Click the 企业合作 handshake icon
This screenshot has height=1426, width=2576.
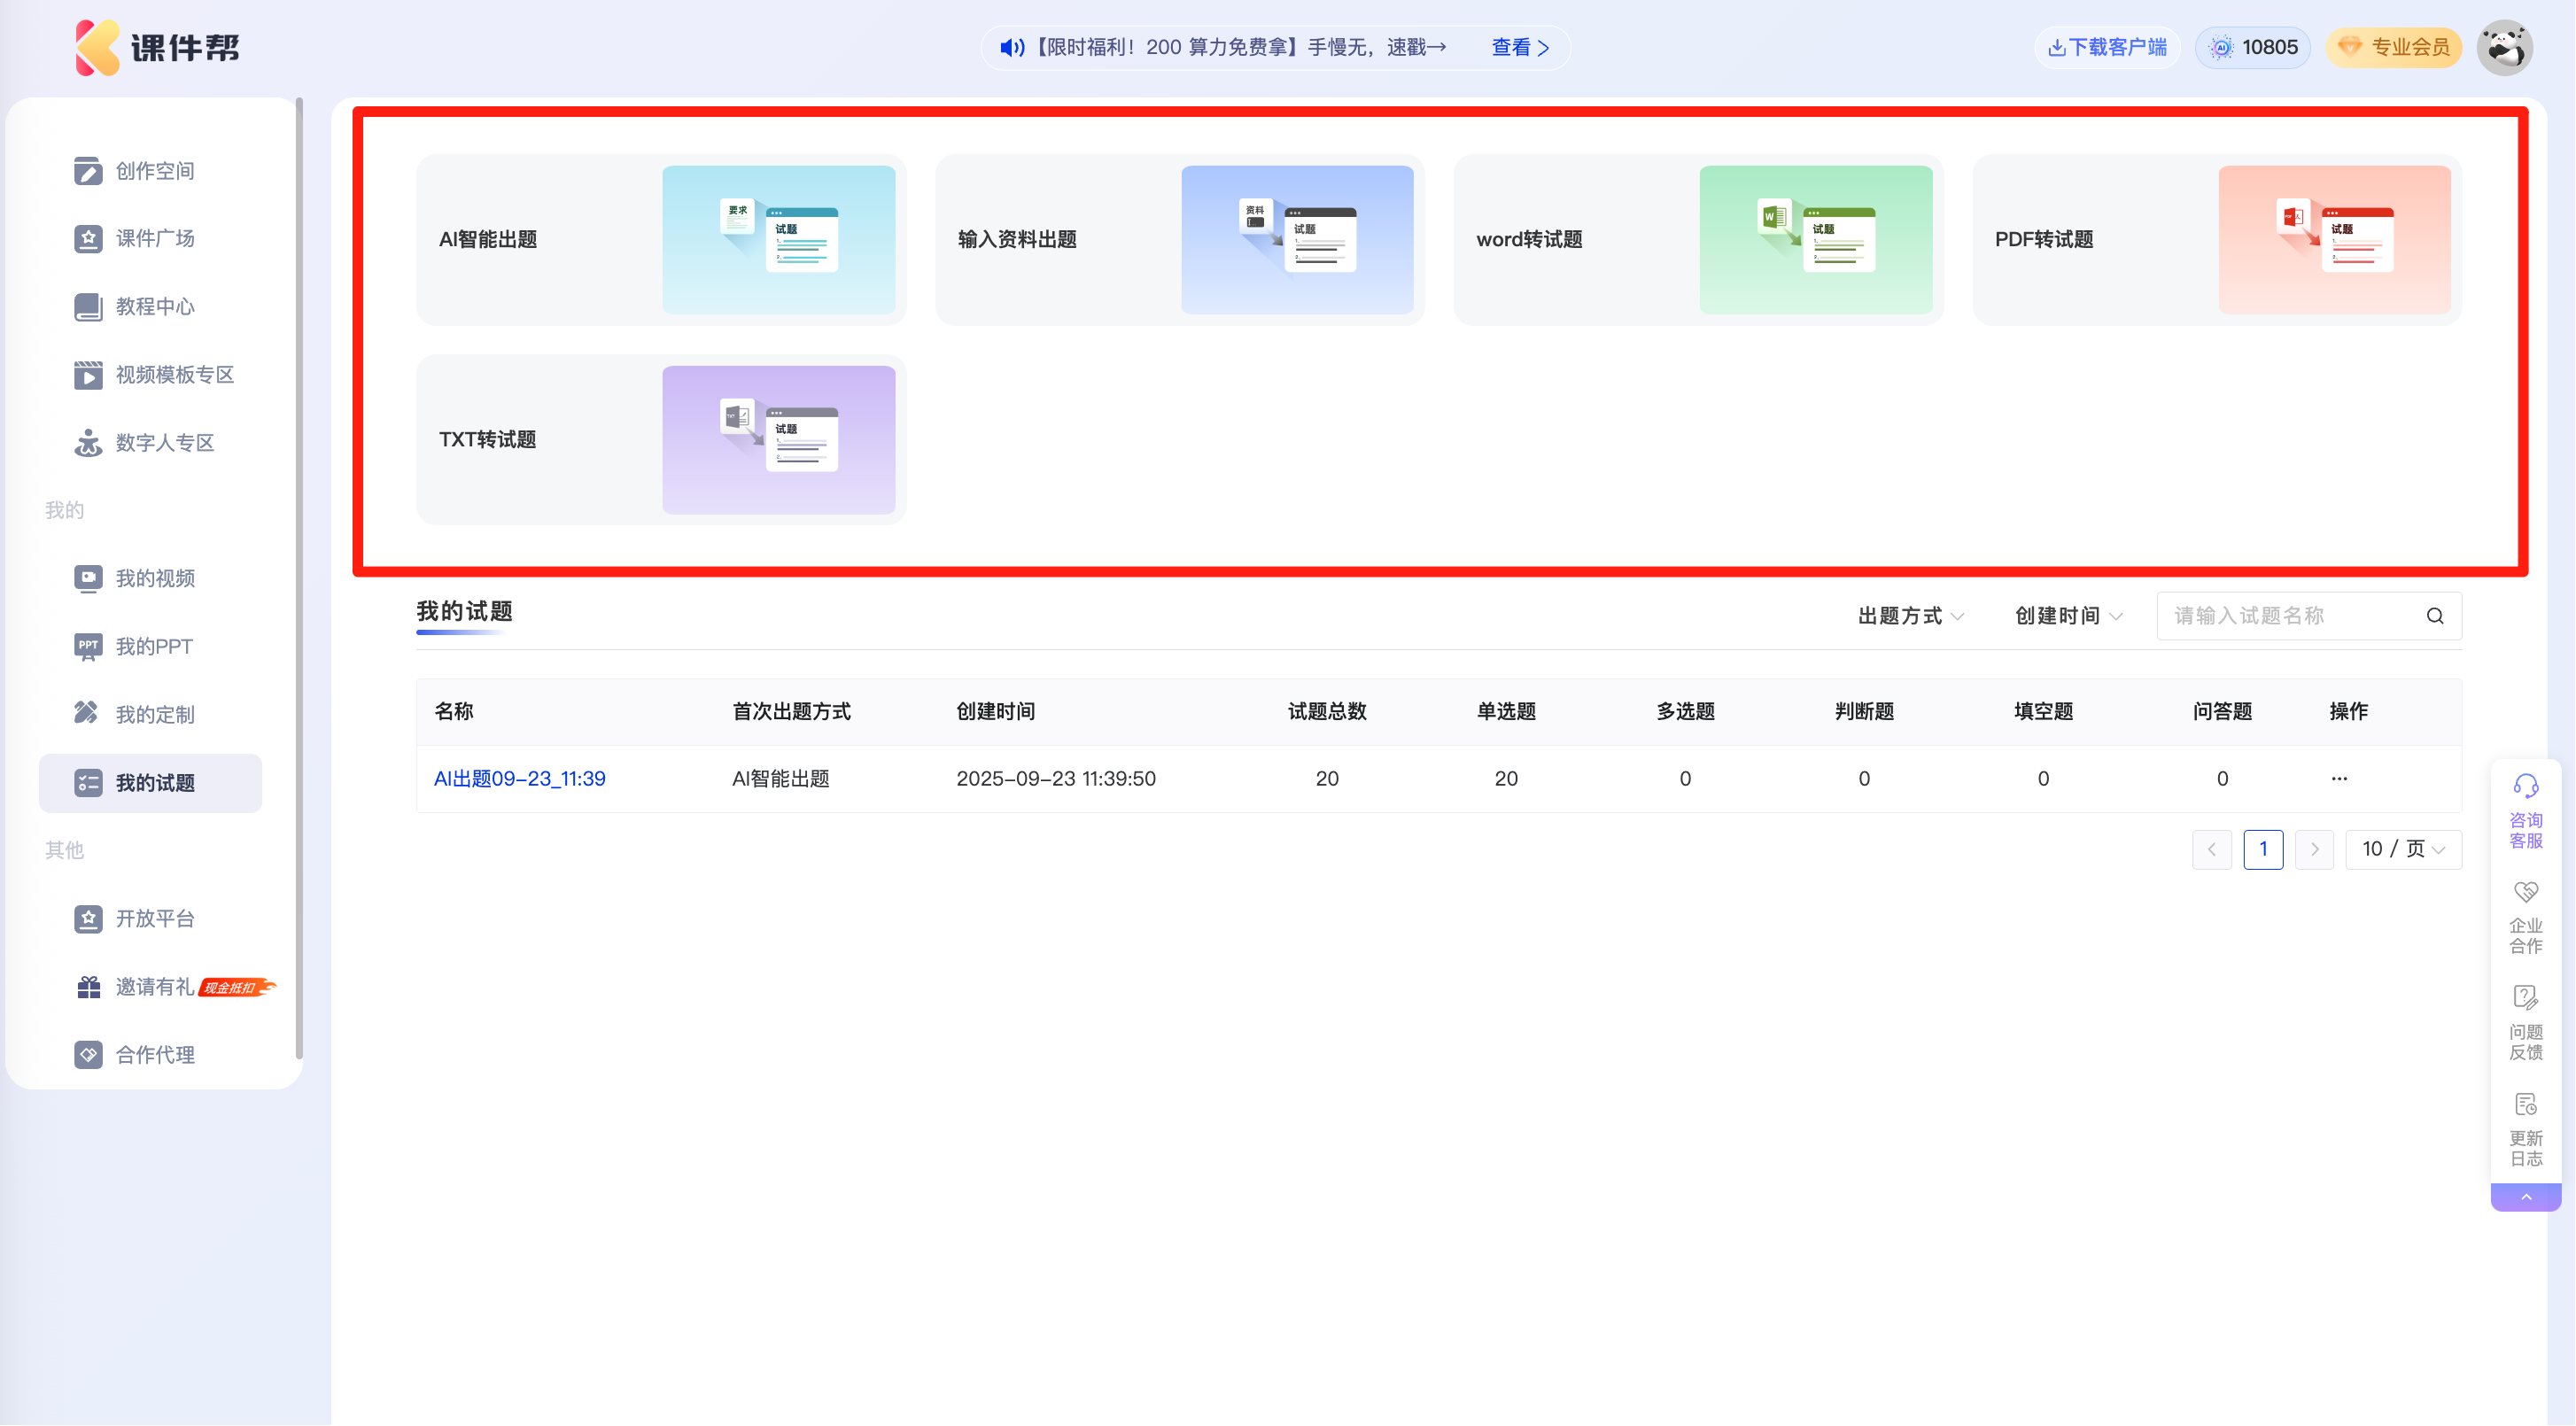click(x=2526, y=892)
